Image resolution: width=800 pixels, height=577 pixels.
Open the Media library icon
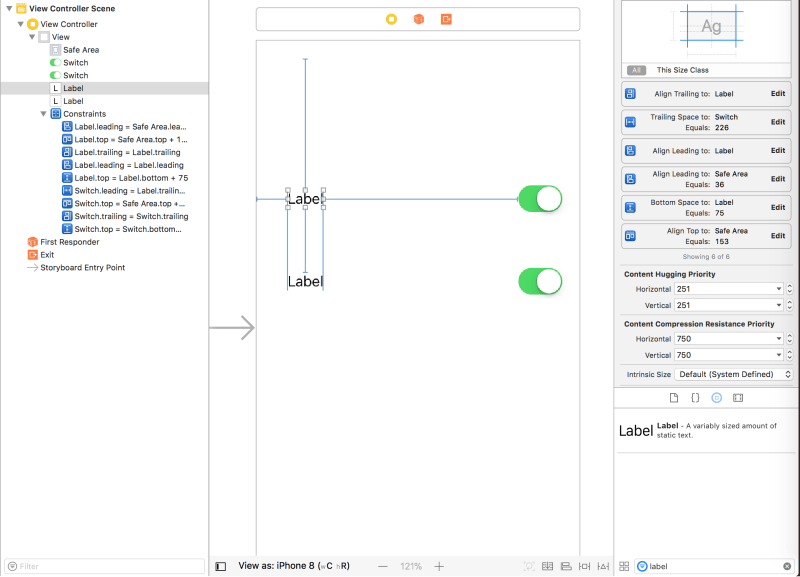pos(739,397)
